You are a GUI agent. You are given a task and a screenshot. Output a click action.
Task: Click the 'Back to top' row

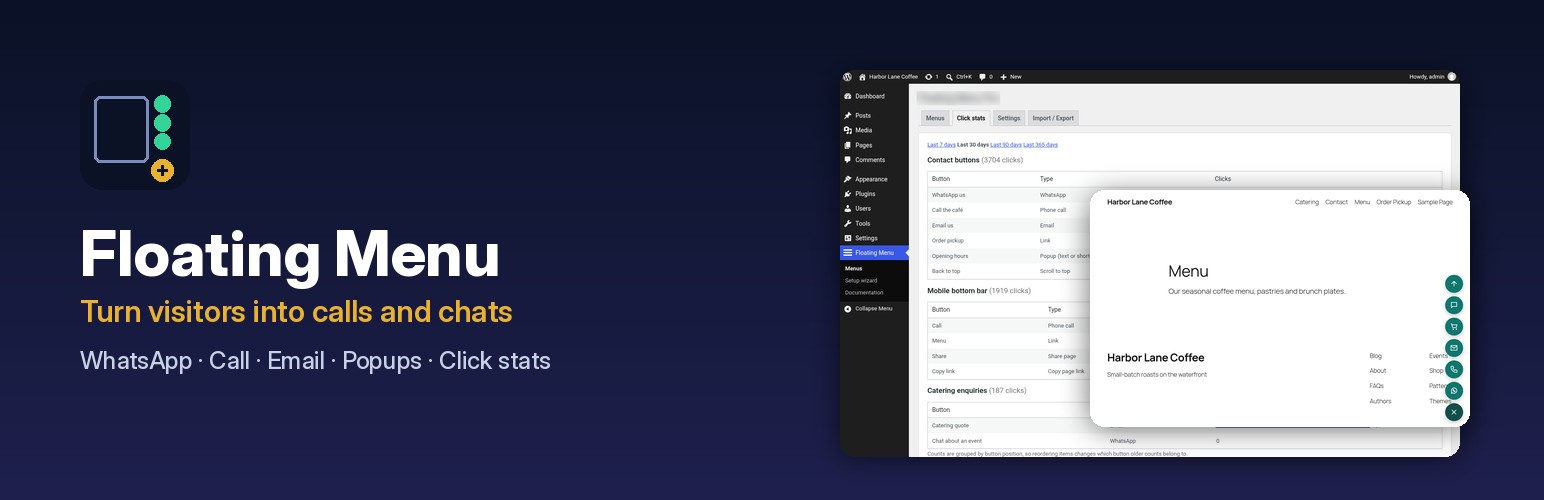(1009, 271)
